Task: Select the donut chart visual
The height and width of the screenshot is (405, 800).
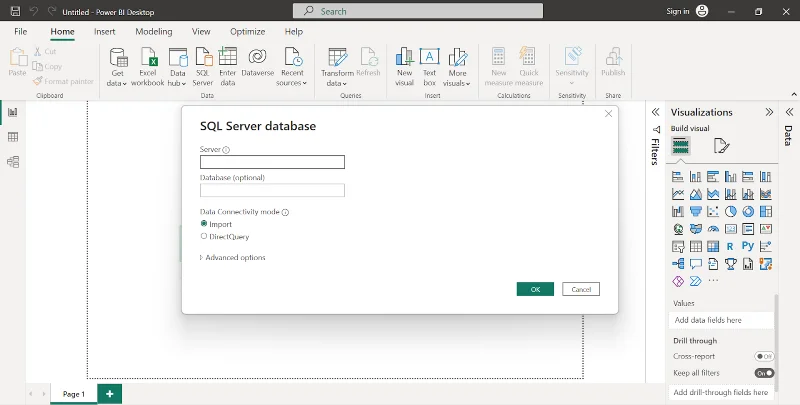Action: (x=748, y=212)
